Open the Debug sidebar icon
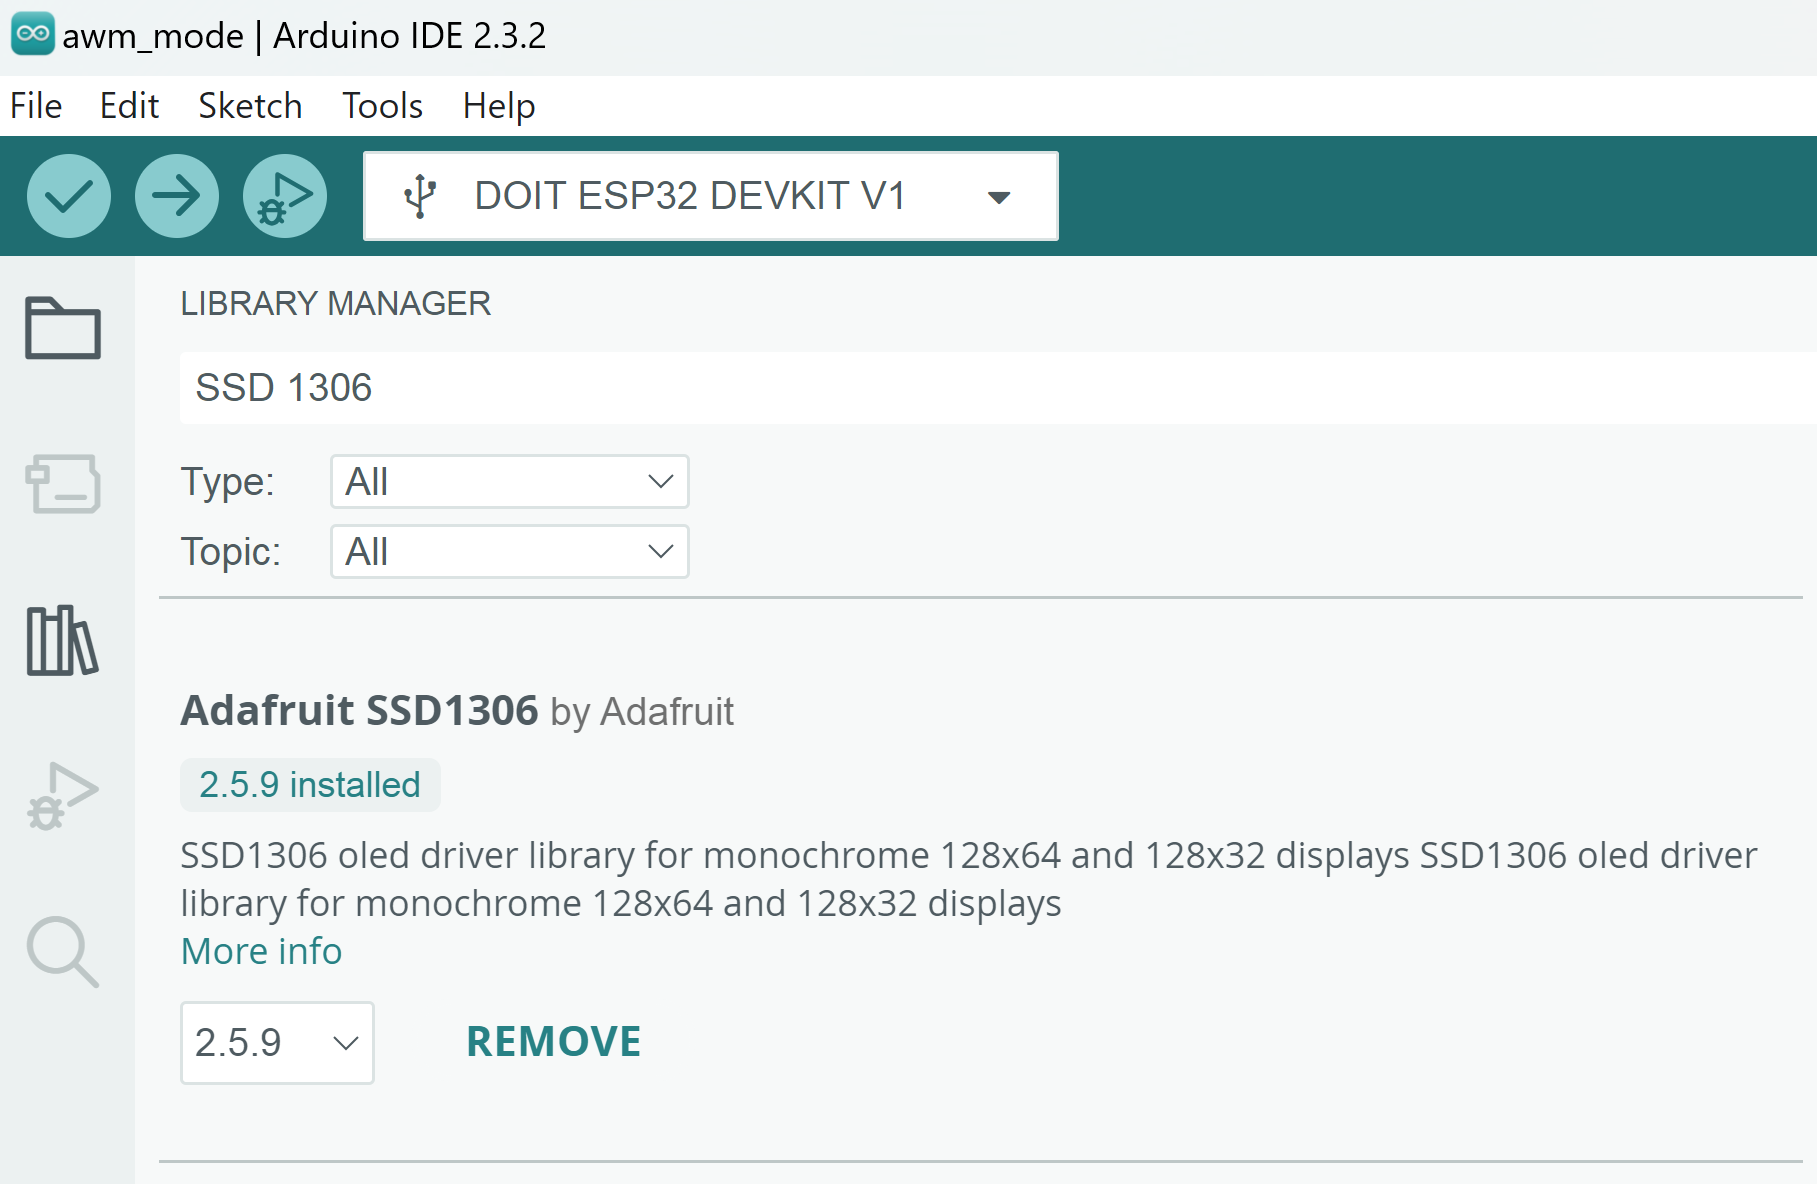 (x=63, y=796)
